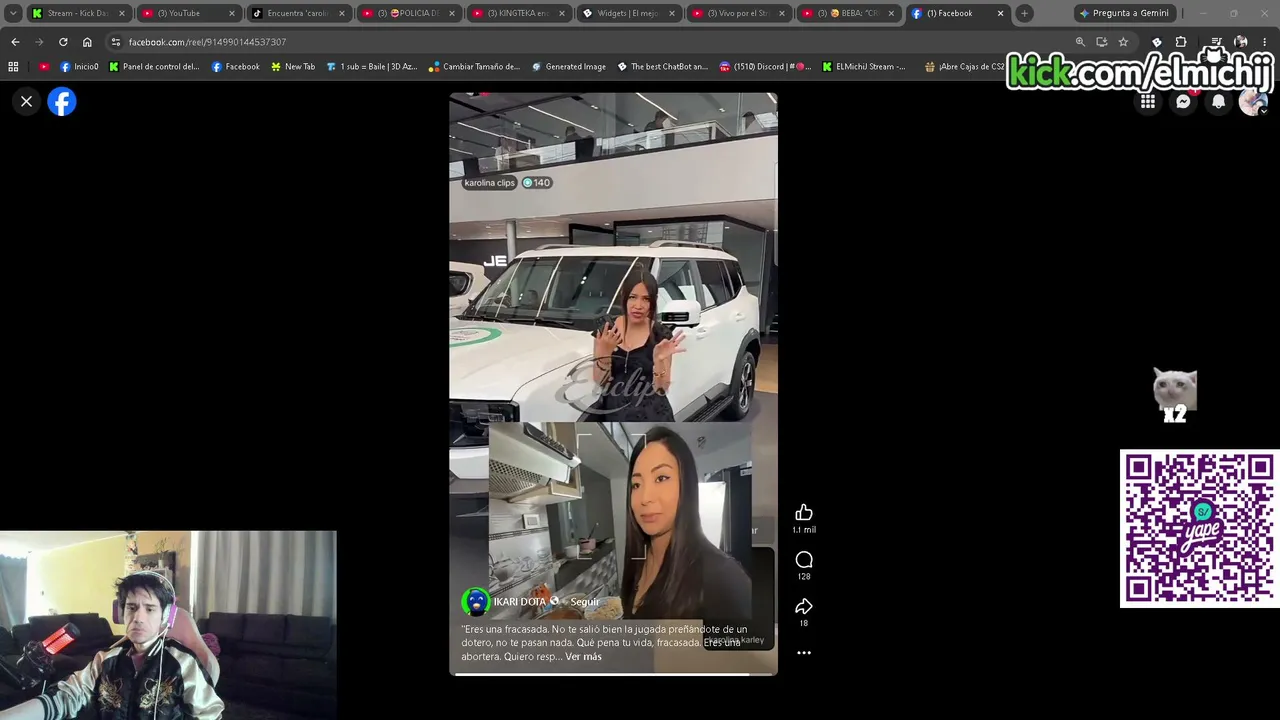1280x720 pixels.
Task: Open The best ChatBot bookmark
Action: (663, 67)
